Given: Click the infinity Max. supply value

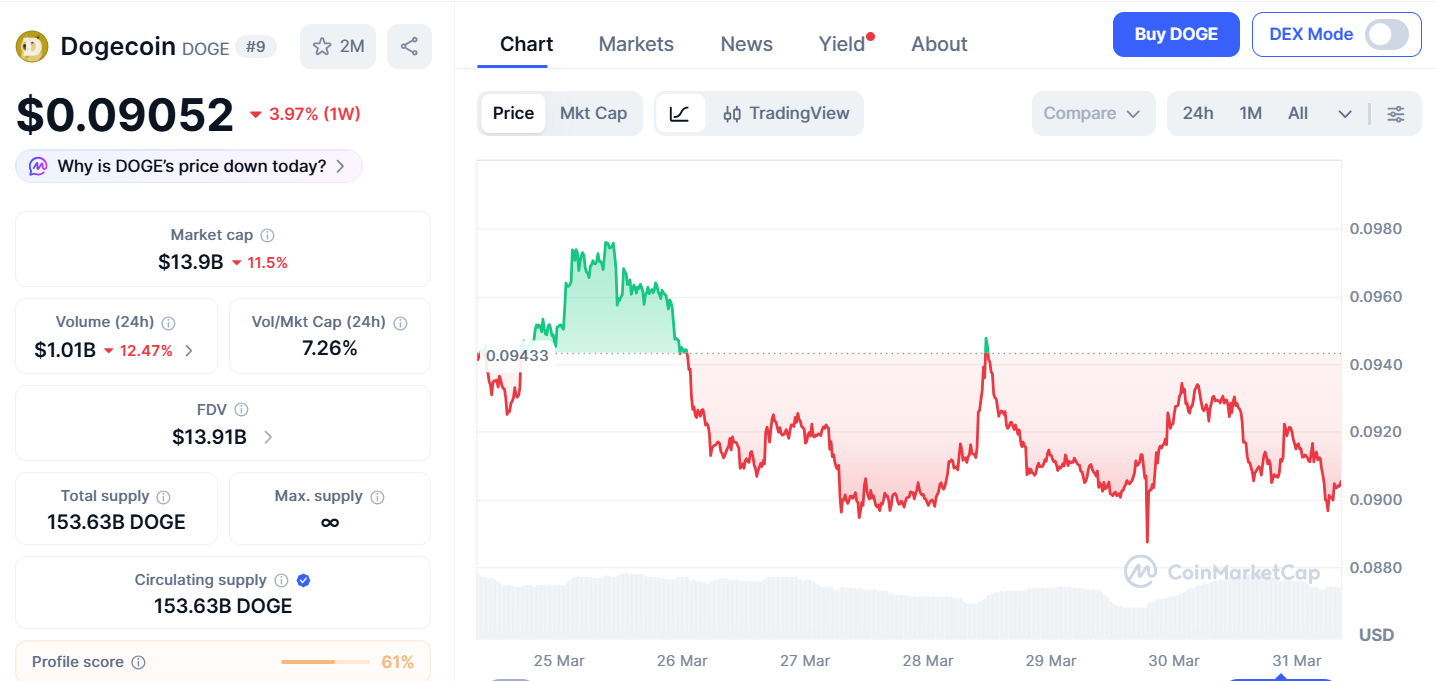Looking at the screenshot, I should pyautogui.click(x=330, y=522).
